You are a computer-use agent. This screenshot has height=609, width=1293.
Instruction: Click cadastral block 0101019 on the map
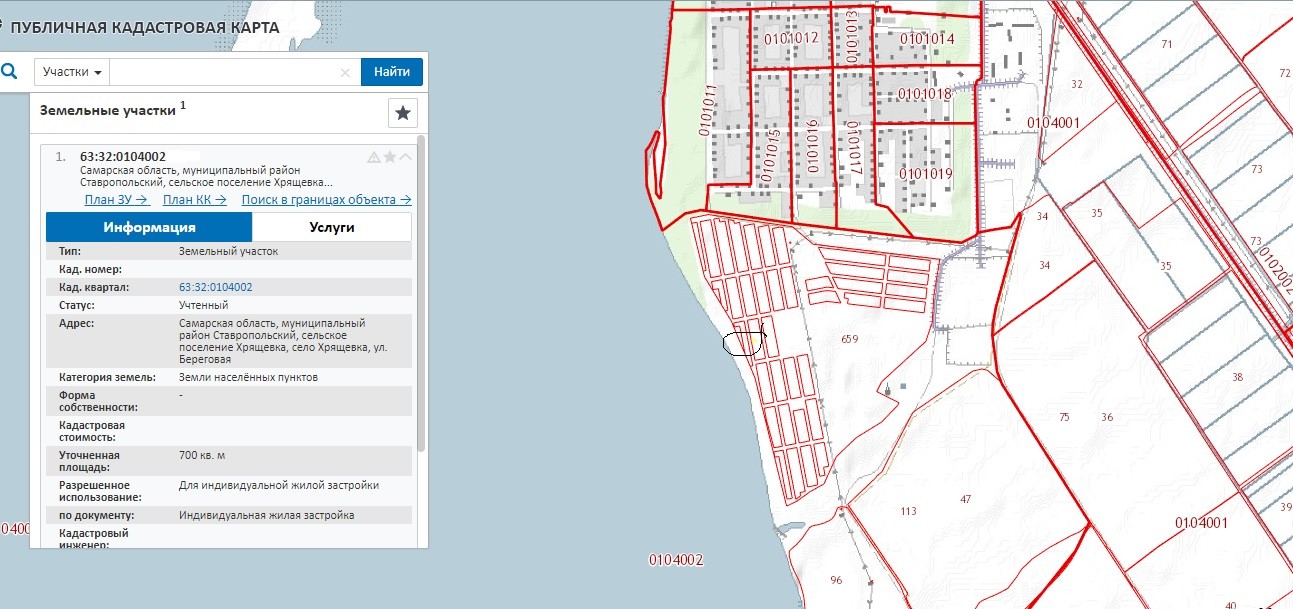click(925, 174)
